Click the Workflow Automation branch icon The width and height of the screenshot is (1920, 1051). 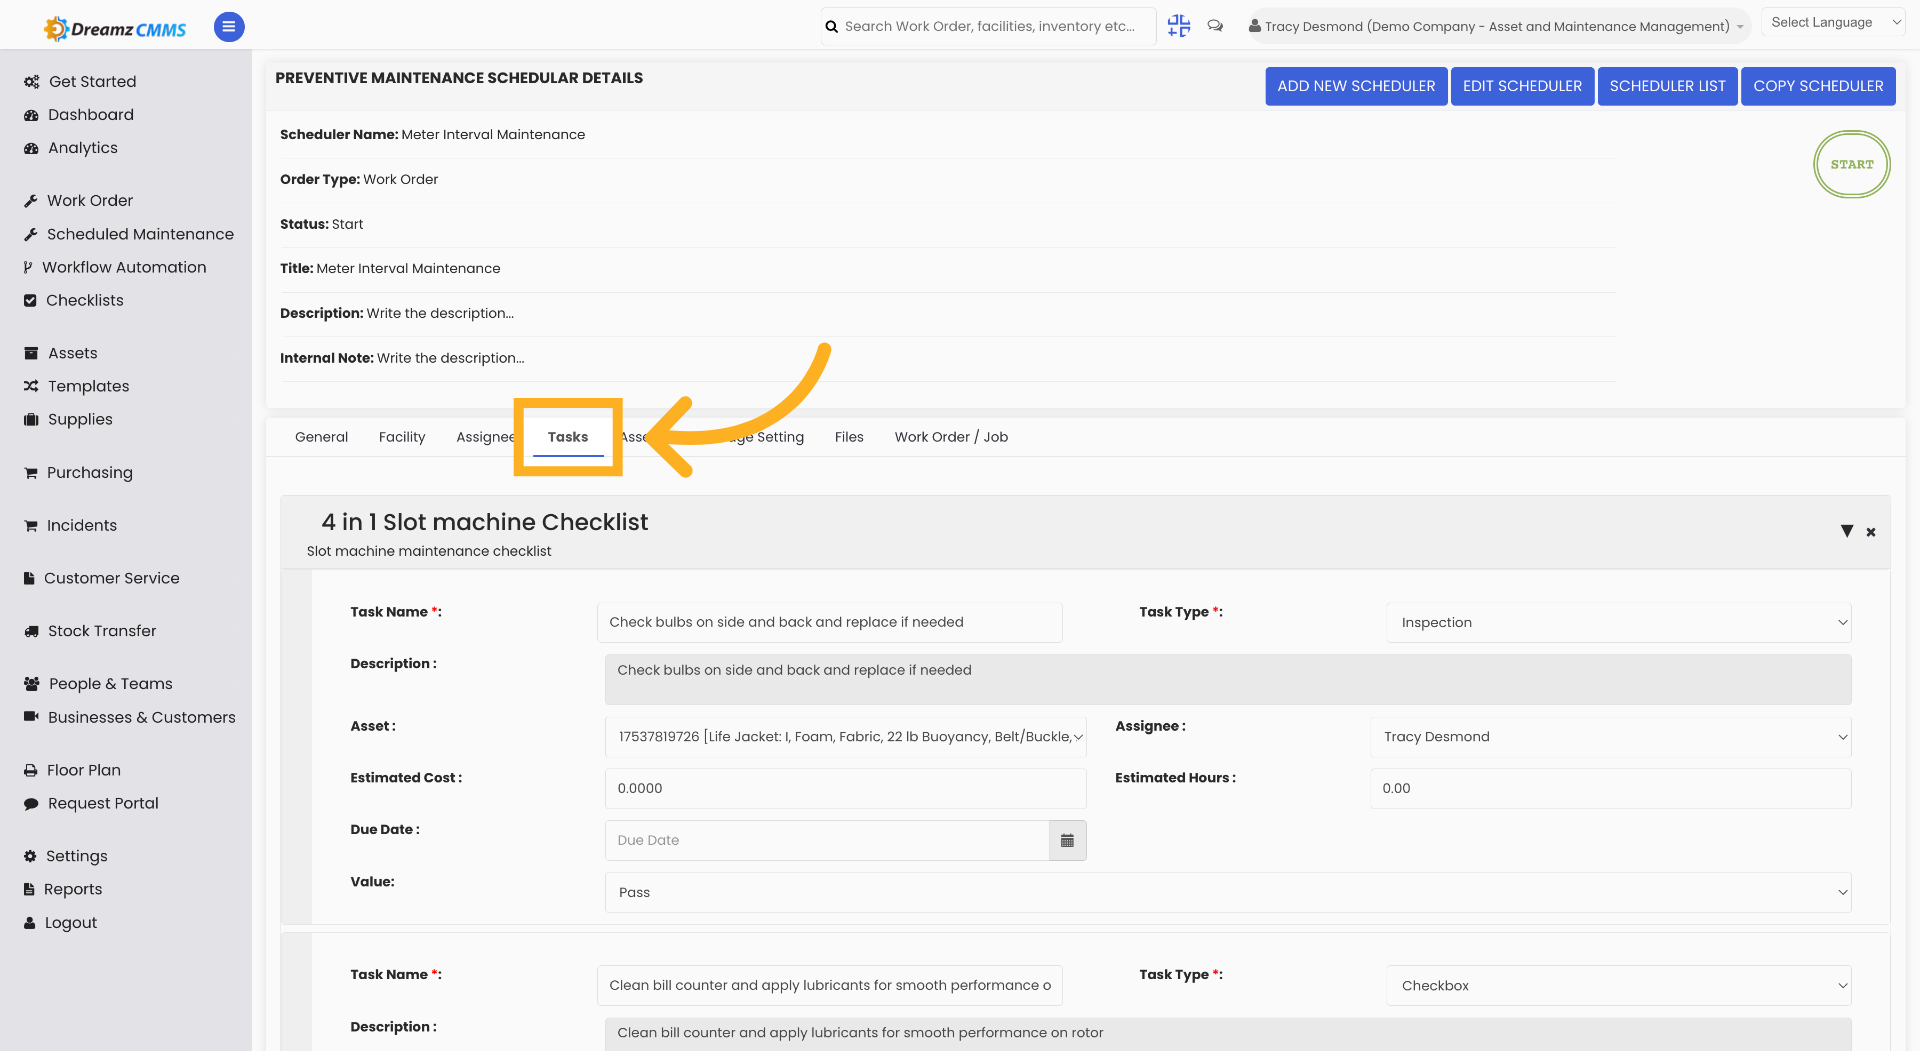click(x=28, y=267)
